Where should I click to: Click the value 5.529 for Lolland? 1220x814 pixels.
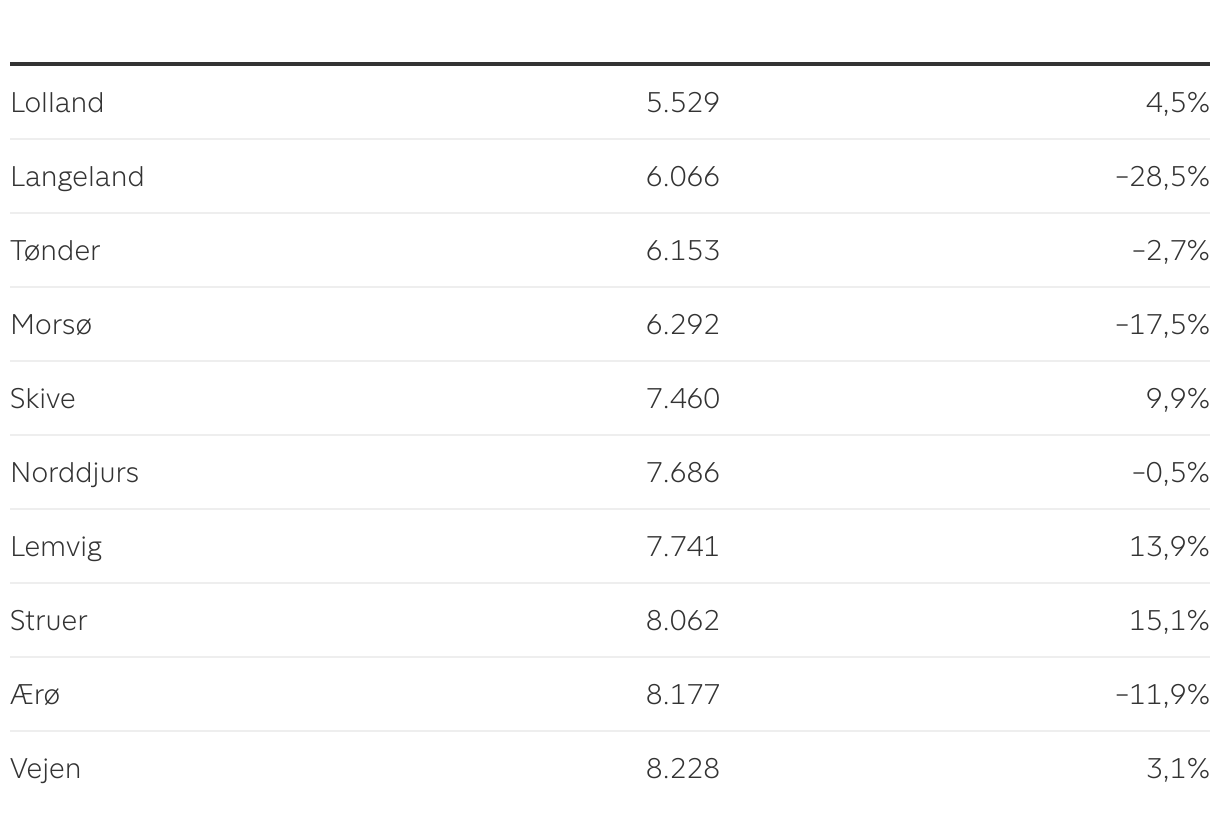click(683, 102)
